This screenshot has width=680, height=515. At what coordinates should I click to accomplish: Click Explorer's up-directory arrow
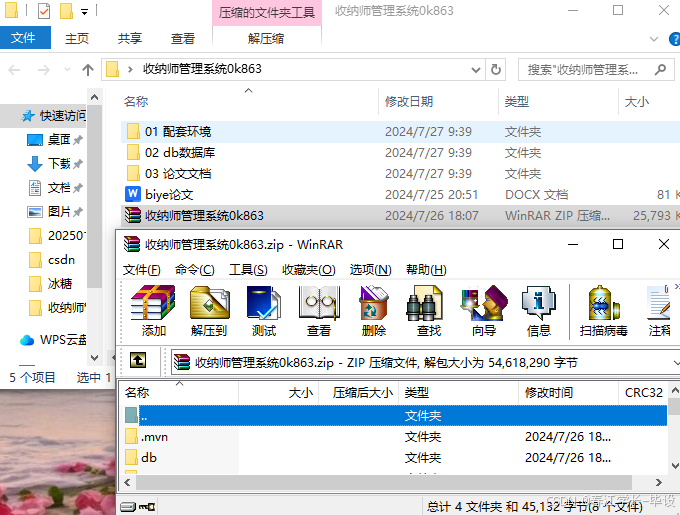[x=88, y=69]
